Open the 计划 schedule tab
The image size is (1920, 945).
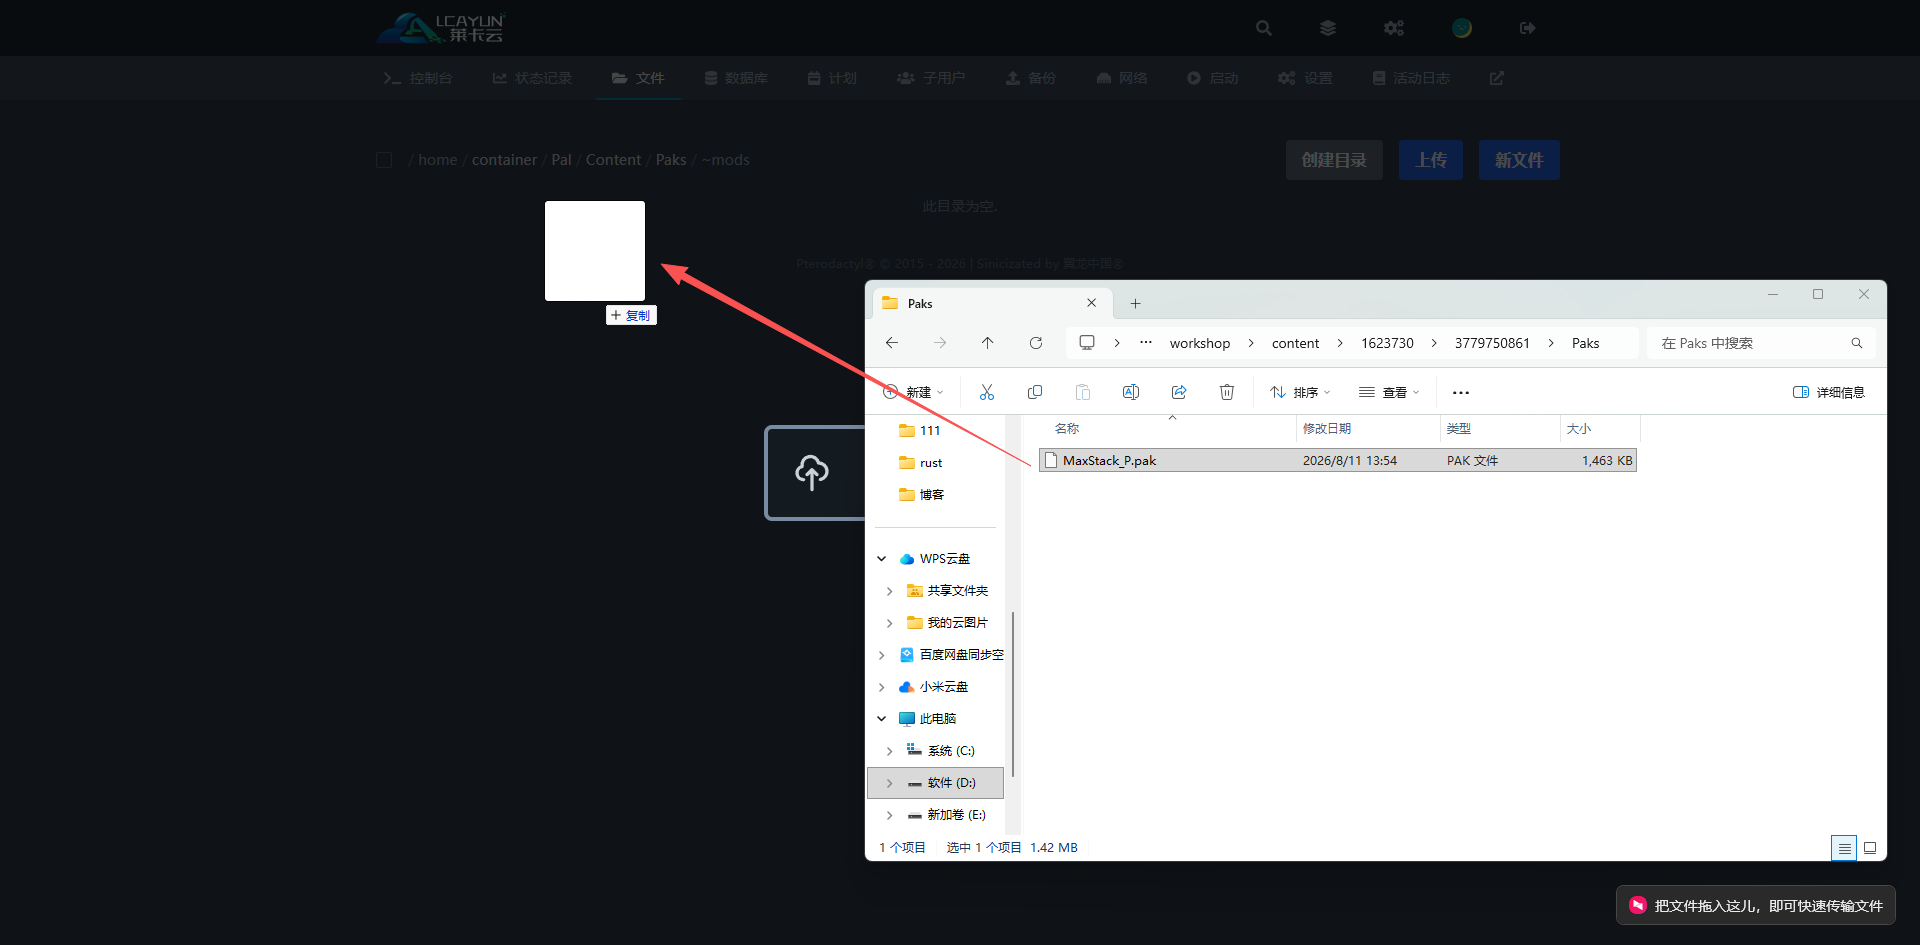pos(832,78)
